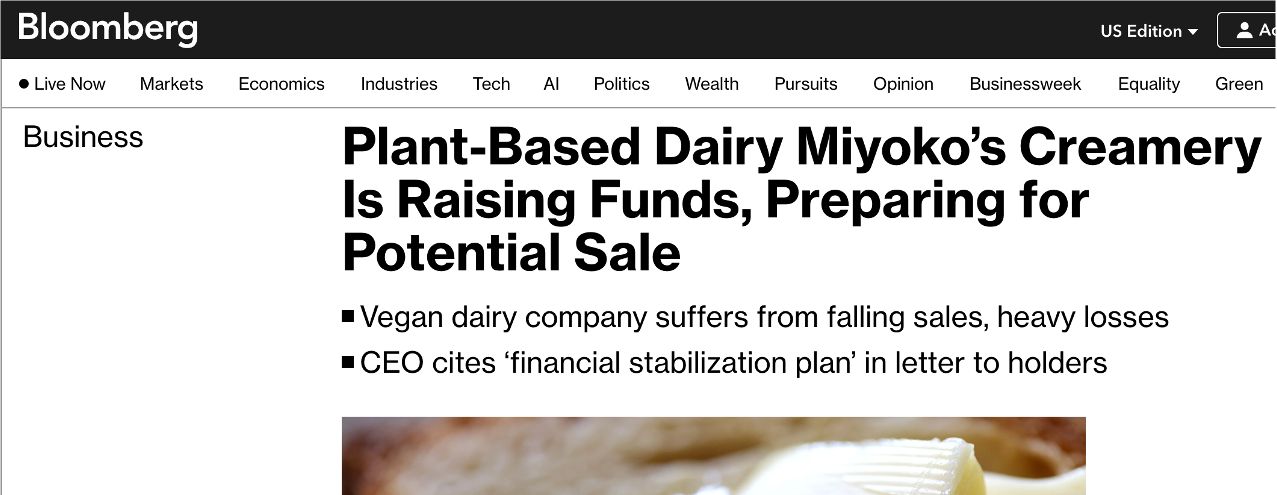Navigate to the AI section
This screenshot has width=1277, height=495.
(551, 84)
